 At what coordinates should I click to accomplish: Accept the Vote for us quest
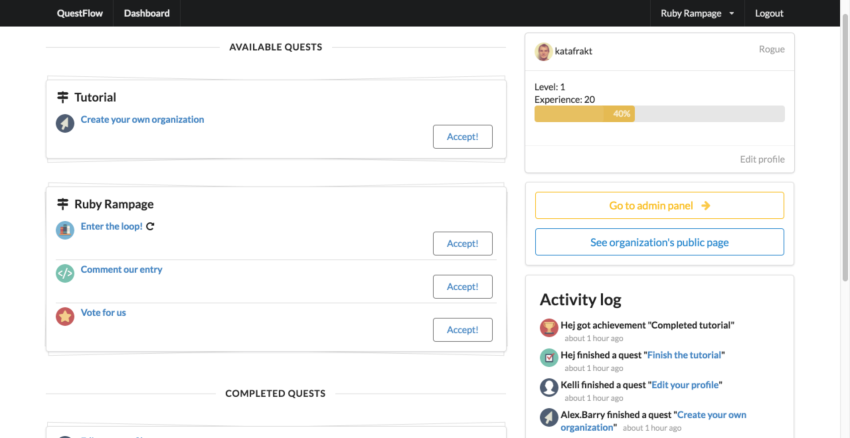pyautogui.click(x=462, y=330)
